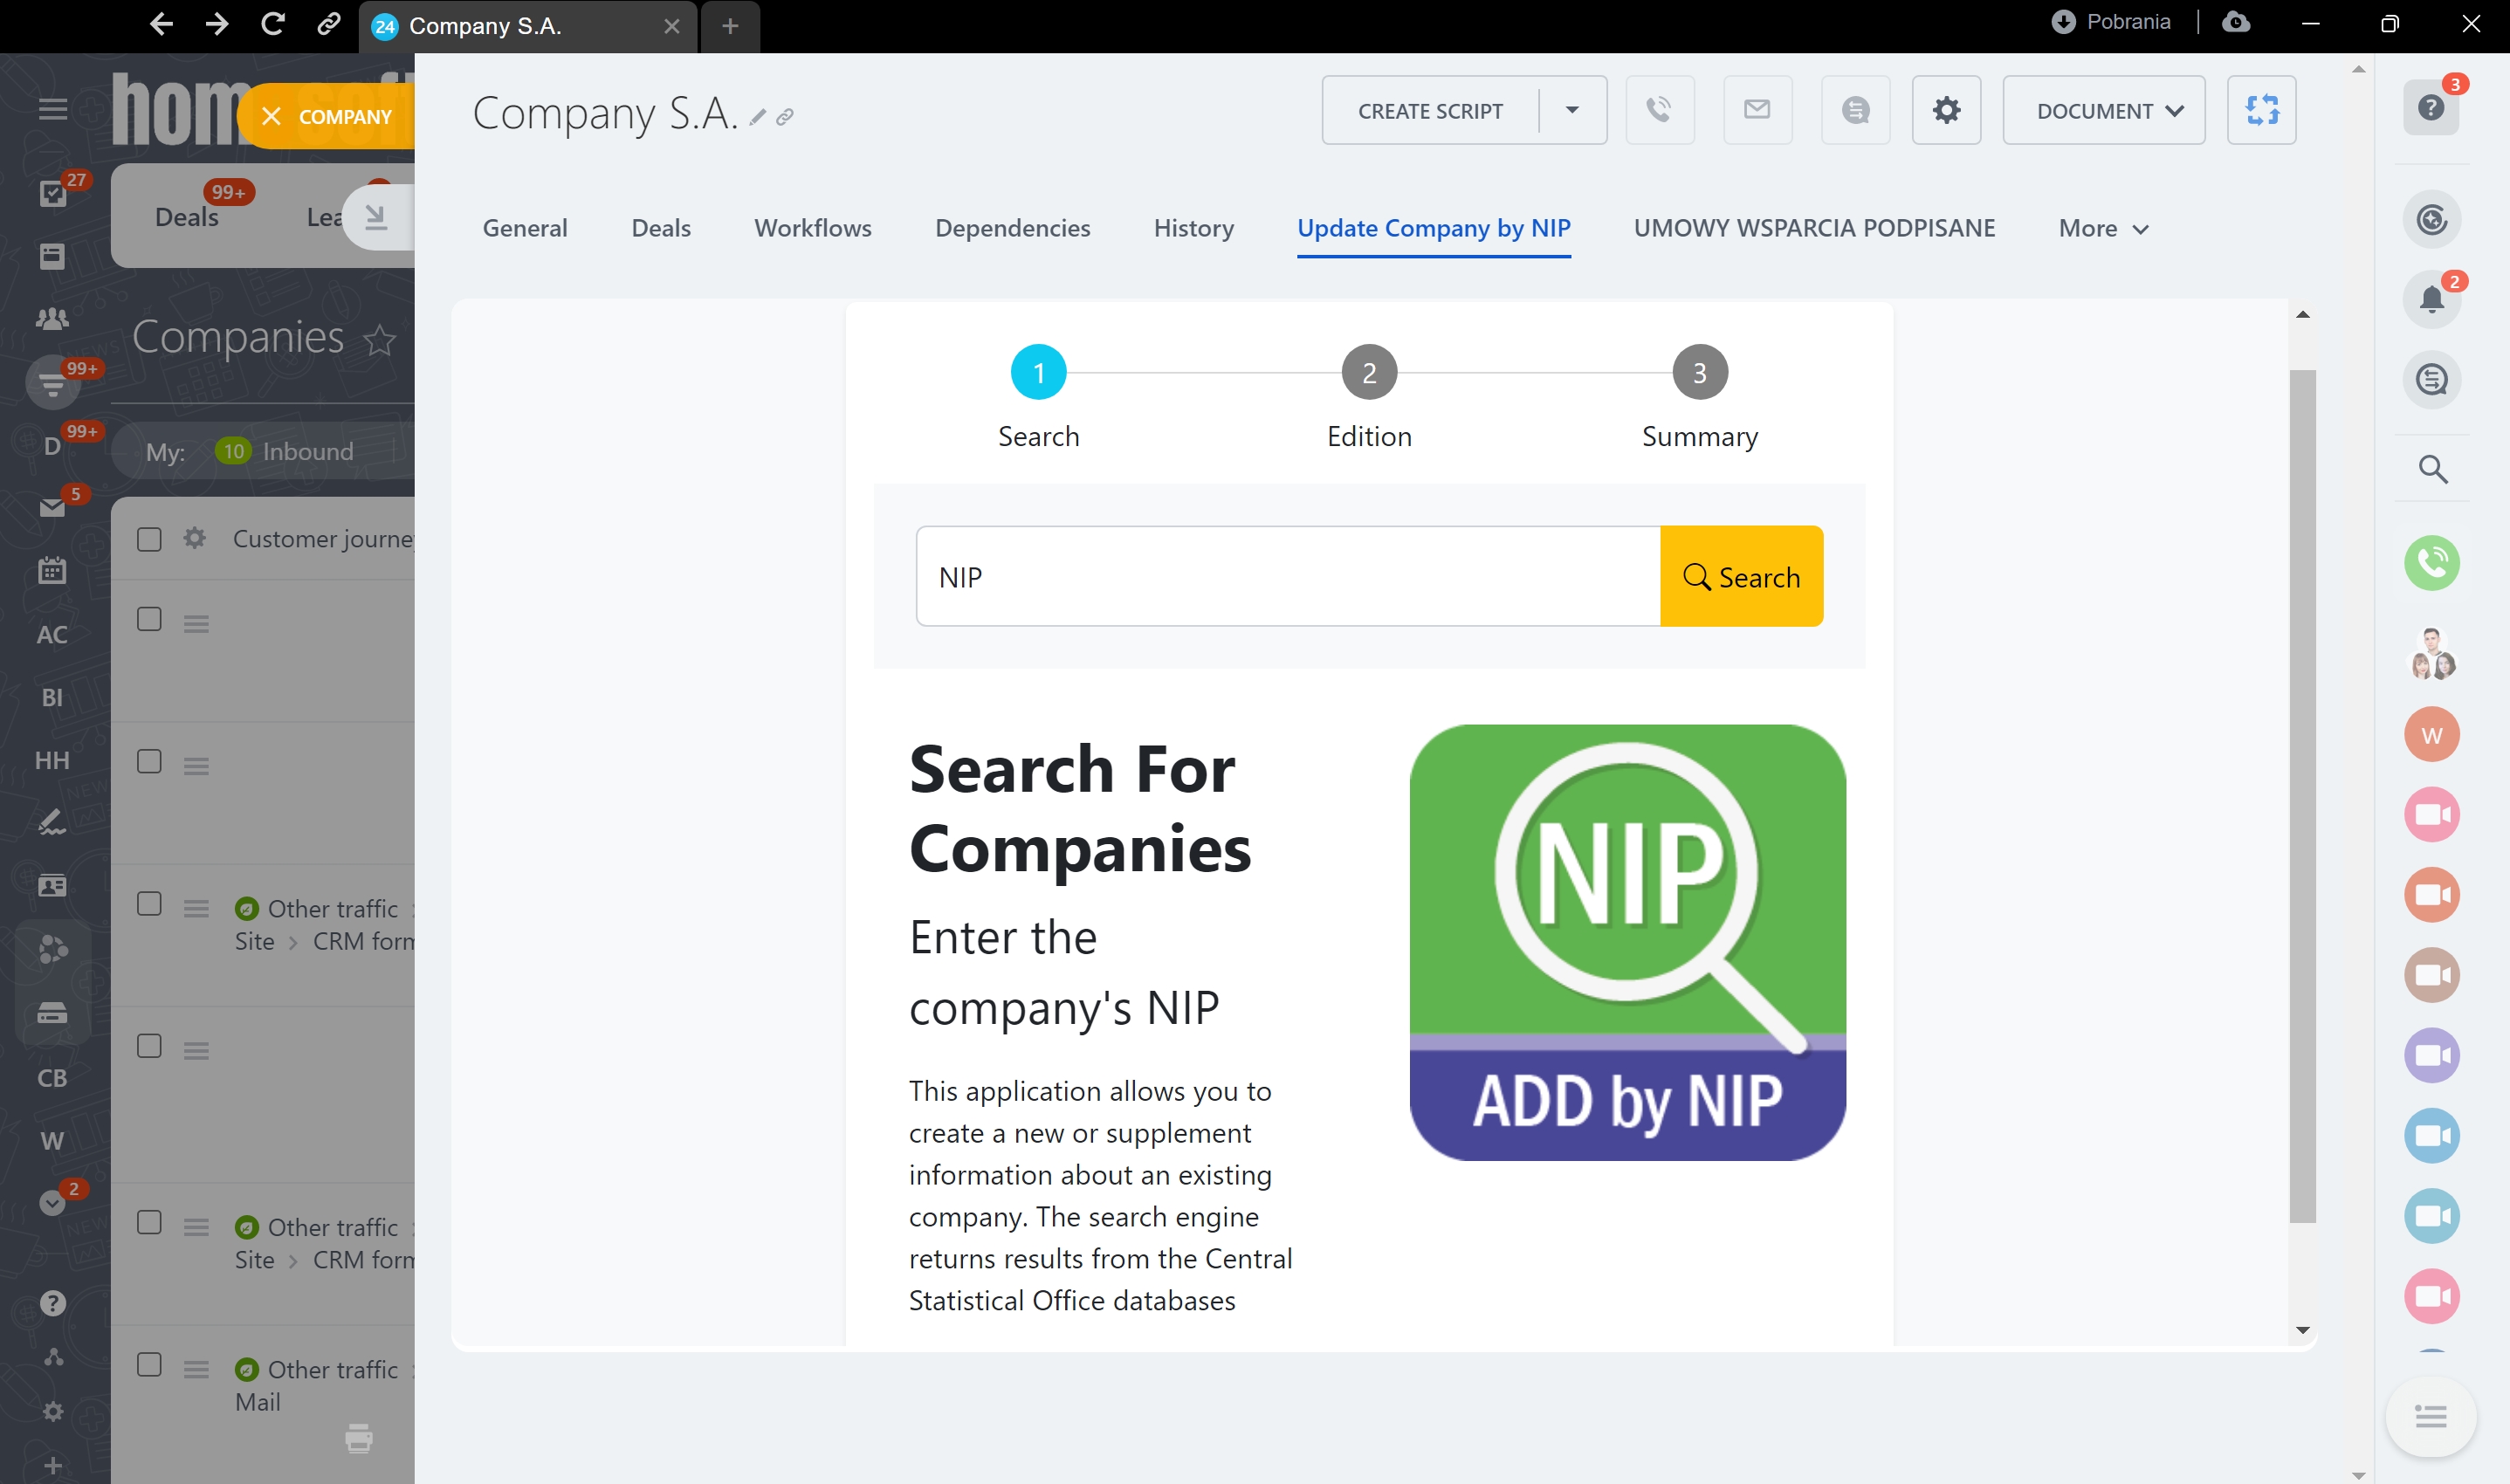
Task: Click the phone call icon in company header
Action: pyautogui.click(x=1659, y=110)
